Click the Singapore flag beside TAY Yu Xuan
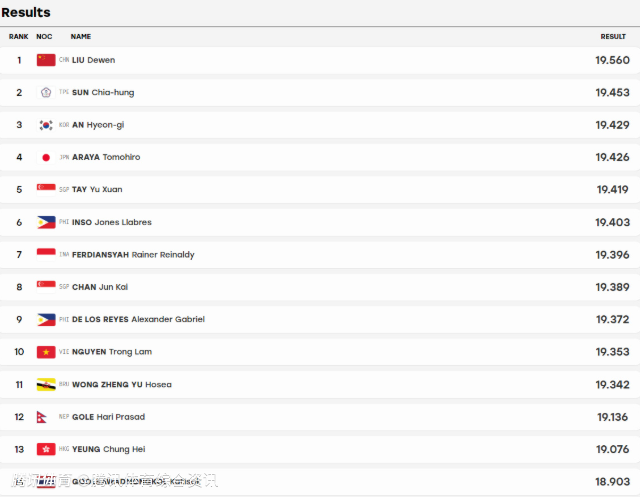 (46, 189)
